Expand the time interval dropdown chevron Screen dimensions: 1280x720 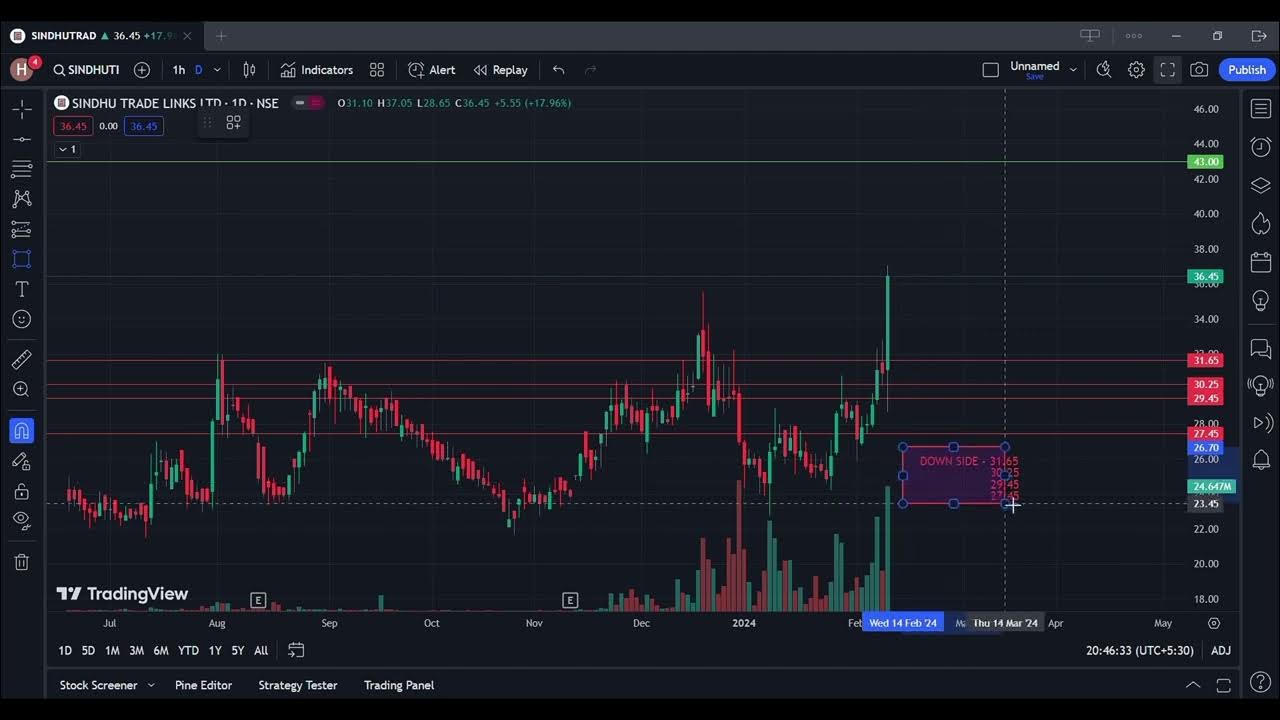pos(217,70)
